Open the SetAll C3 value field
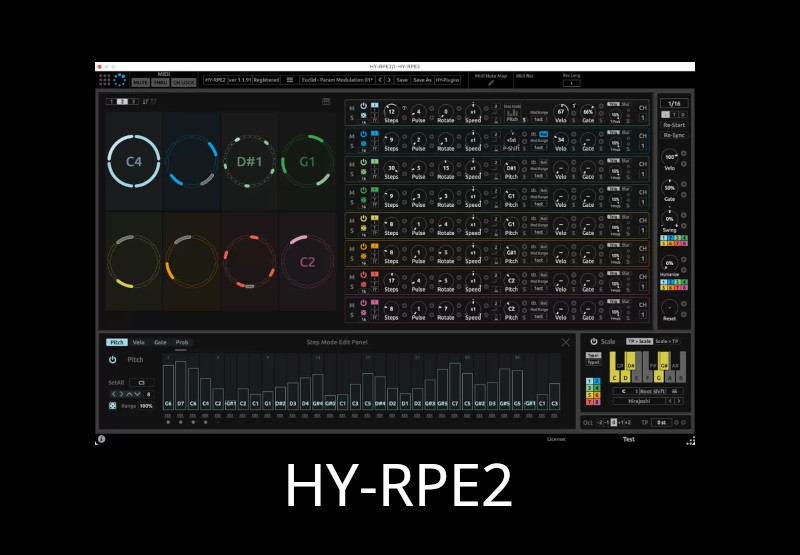The width and height of the screenshot is (800, 555). pos(141,383)
